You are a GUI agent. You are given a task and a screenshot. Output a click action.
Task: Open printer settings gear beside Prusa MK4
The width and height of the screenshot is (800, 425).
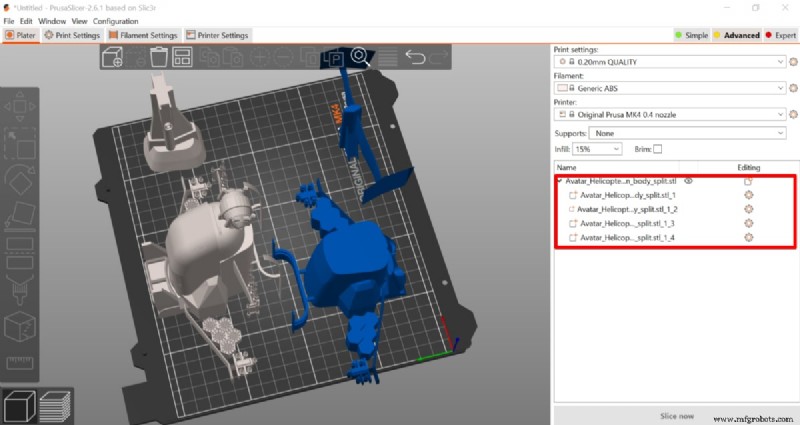click(x=793, y=114)
